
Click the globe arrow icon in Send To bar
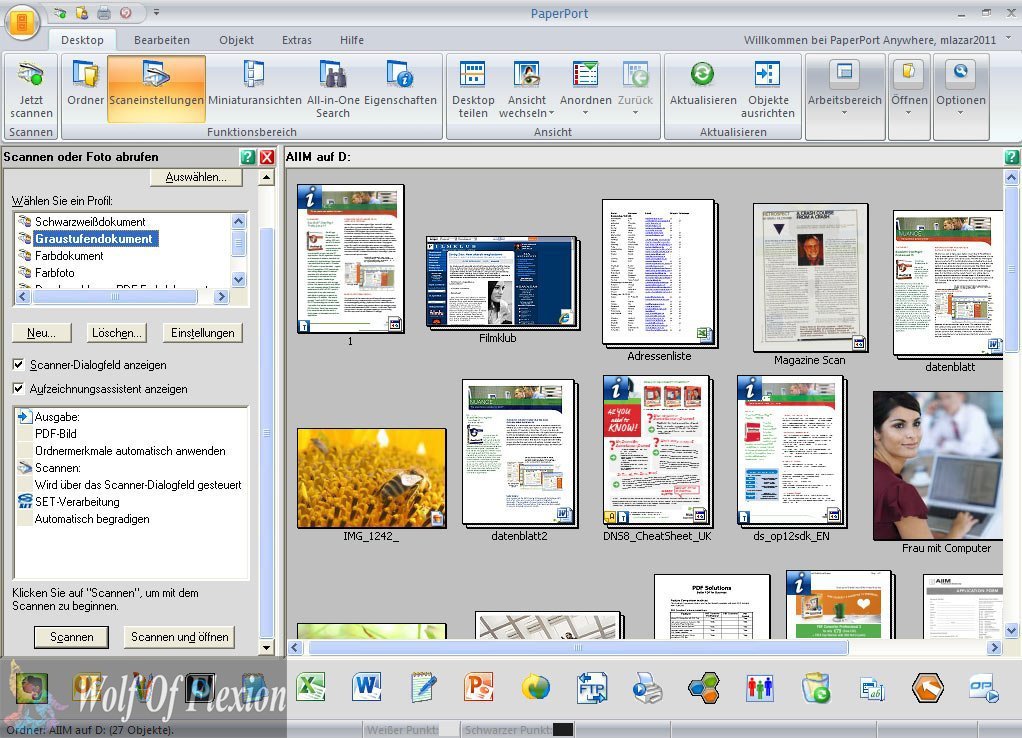tap(536, 687)
